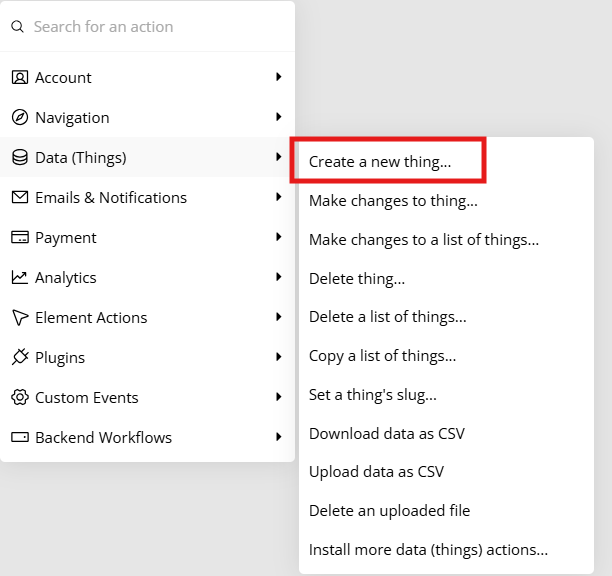Click the Navigation compass icon

20,117
